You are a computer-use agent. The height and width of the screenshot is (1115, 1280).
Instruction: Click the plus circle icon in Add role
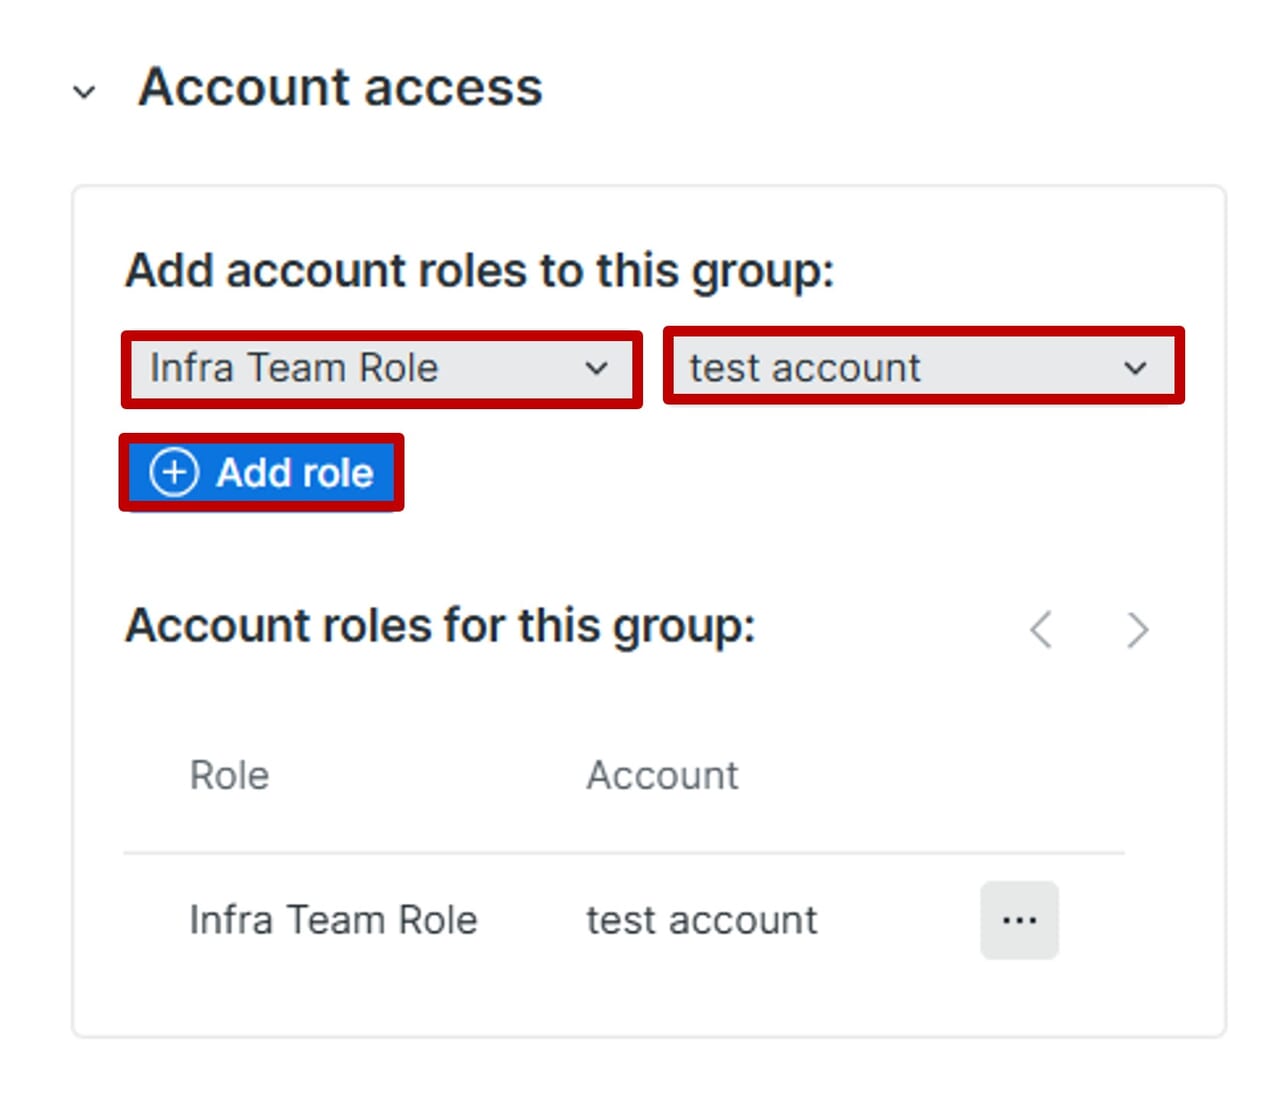pos(174,472)
